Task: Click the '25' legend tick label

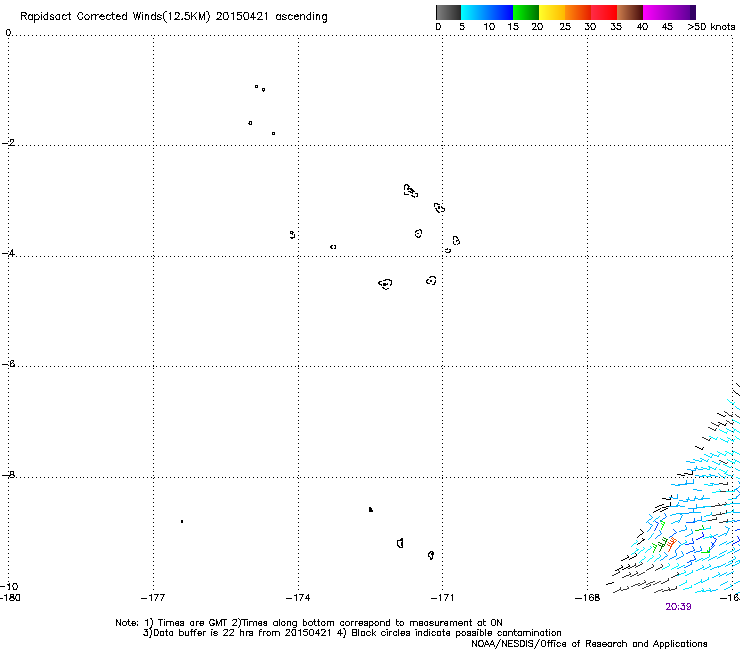Action: [x=565, y=27]
